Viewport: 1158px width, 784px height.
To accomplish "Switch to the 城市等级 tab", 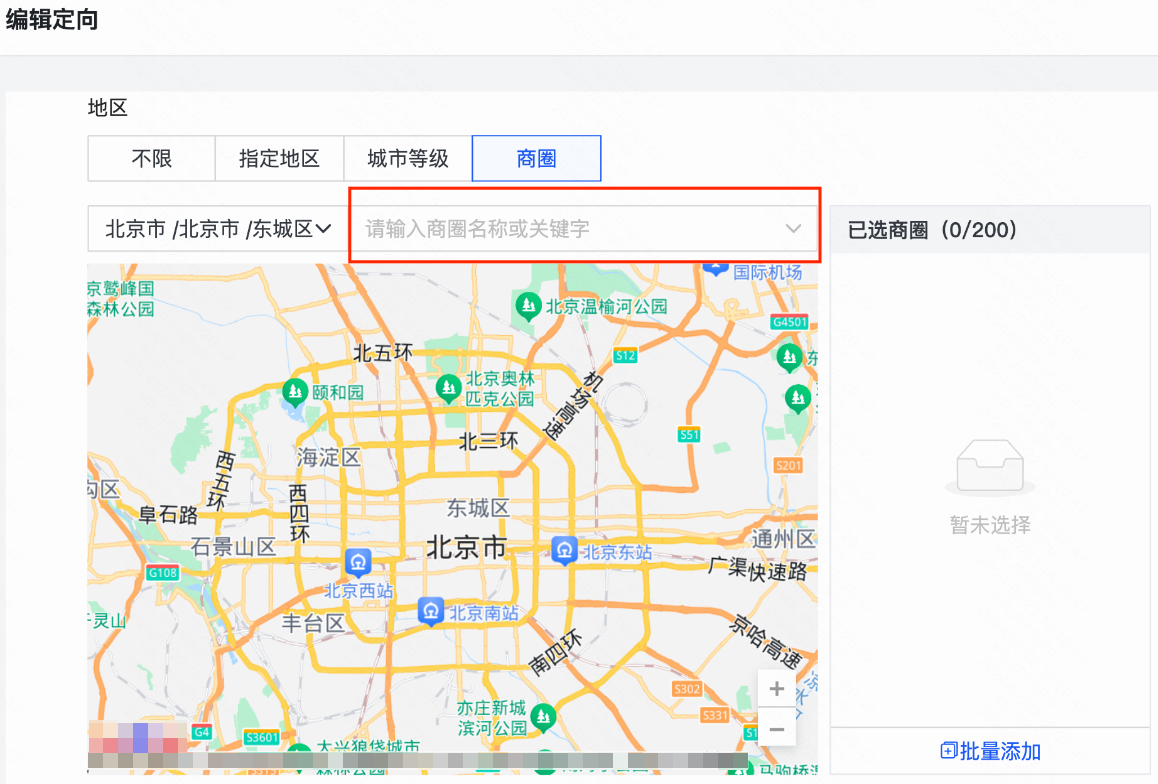I will 407,158.
